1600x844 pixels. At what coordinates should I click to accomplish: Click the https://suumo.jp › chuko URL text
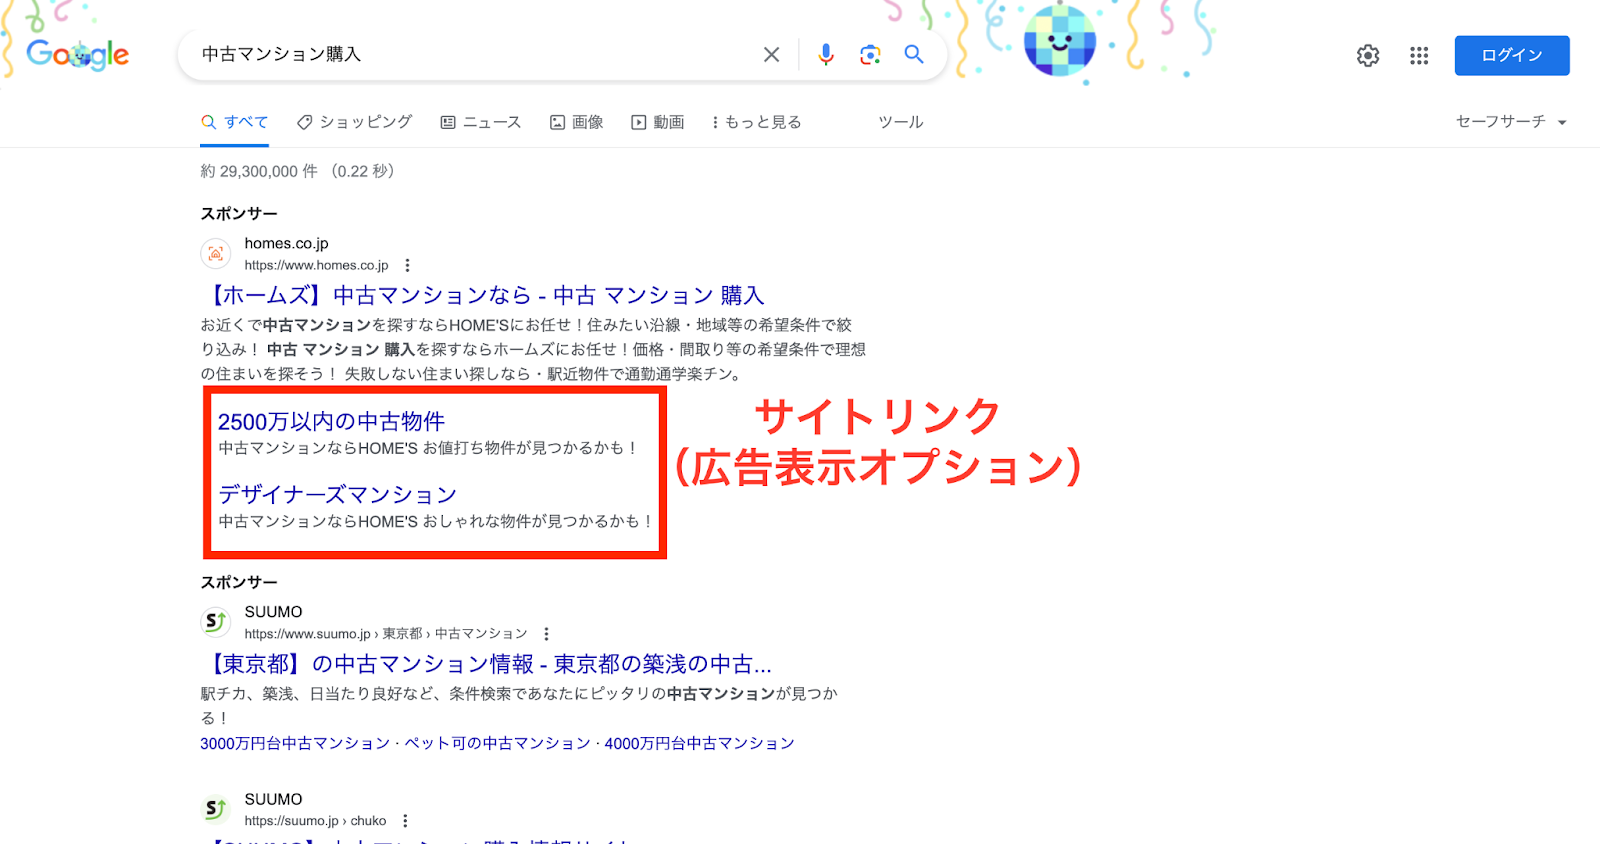(x=316, y=821)
